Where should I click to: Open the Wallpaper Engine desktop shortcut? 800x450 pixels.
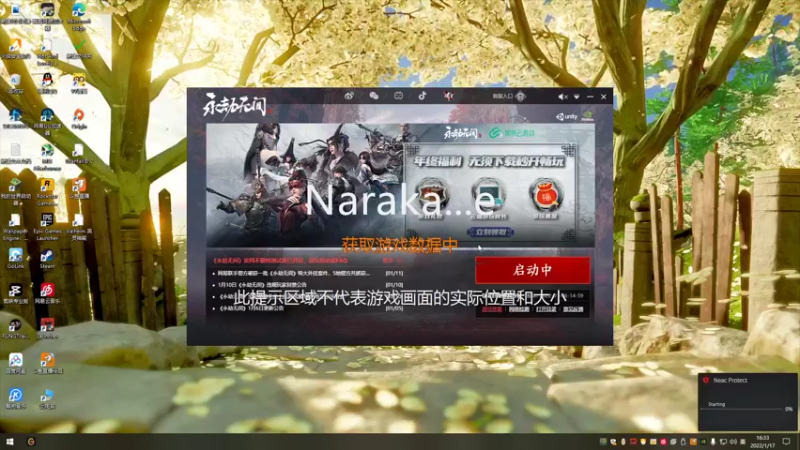(15, 227)
